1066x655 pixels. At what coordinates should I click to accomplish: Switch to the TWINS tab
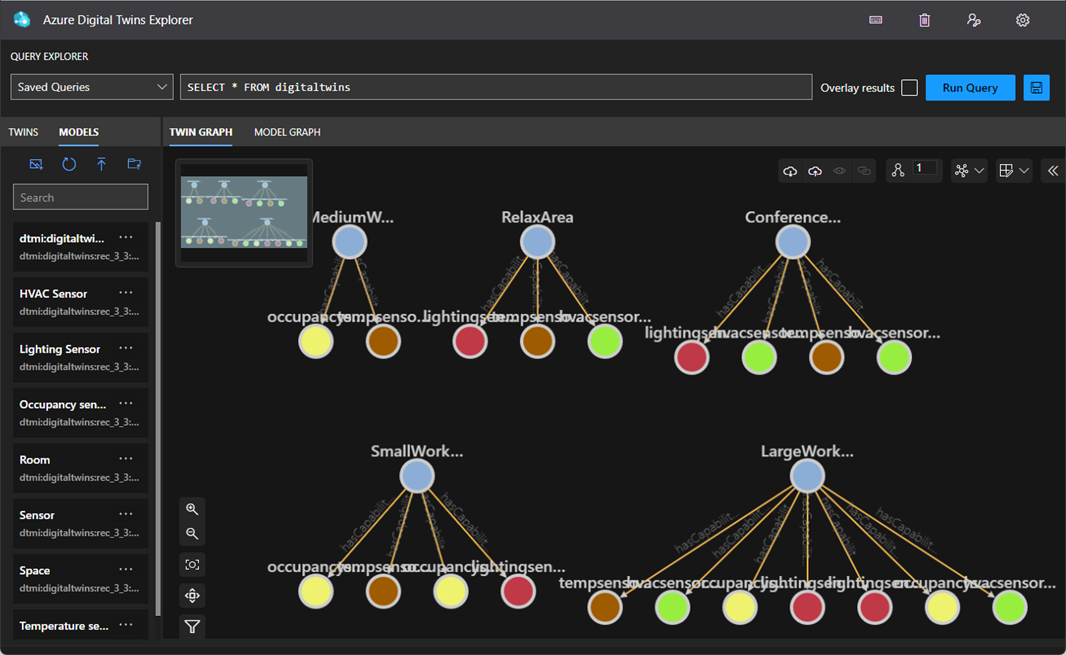[23, 132]
